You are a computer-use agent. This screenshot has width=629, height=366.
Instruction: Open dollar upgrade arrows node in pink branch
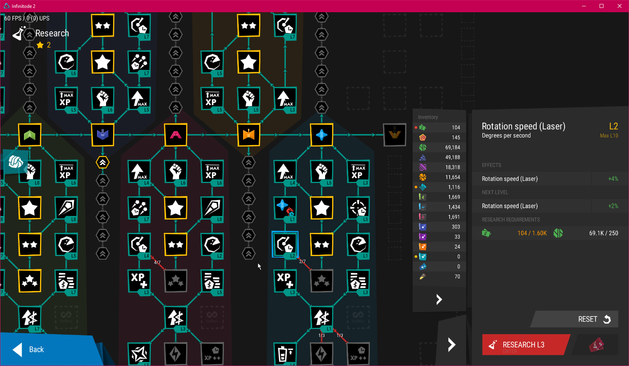(x=175, y=317)
